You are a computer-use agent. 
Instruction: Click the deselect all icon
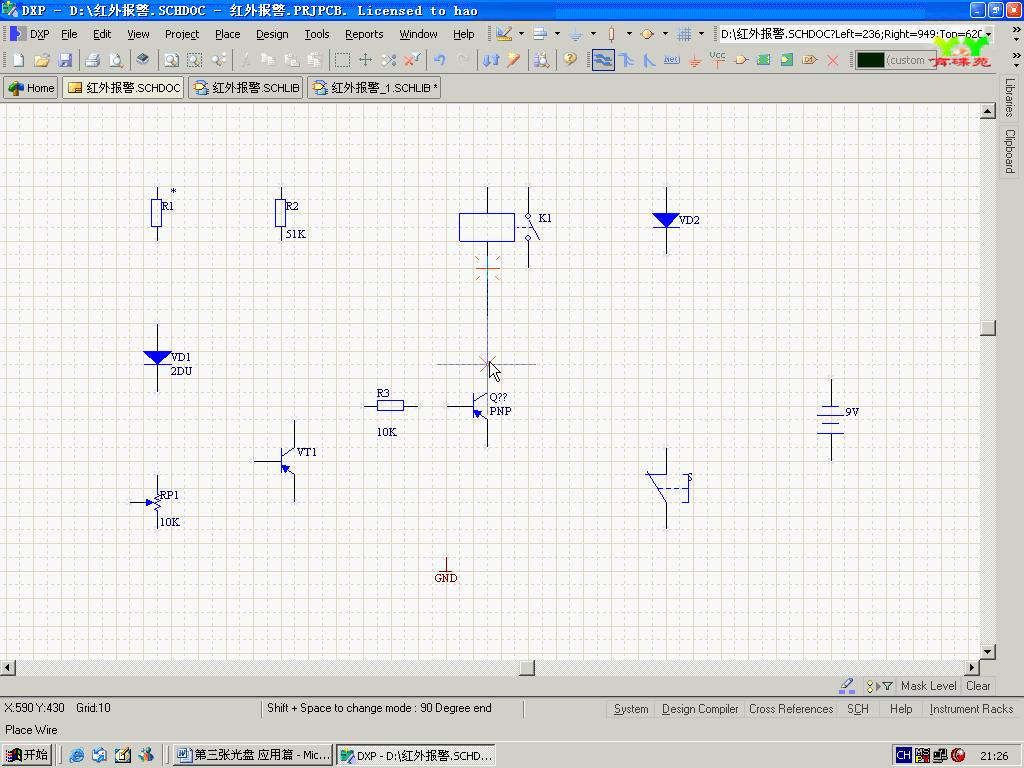(x=389, y=60)
